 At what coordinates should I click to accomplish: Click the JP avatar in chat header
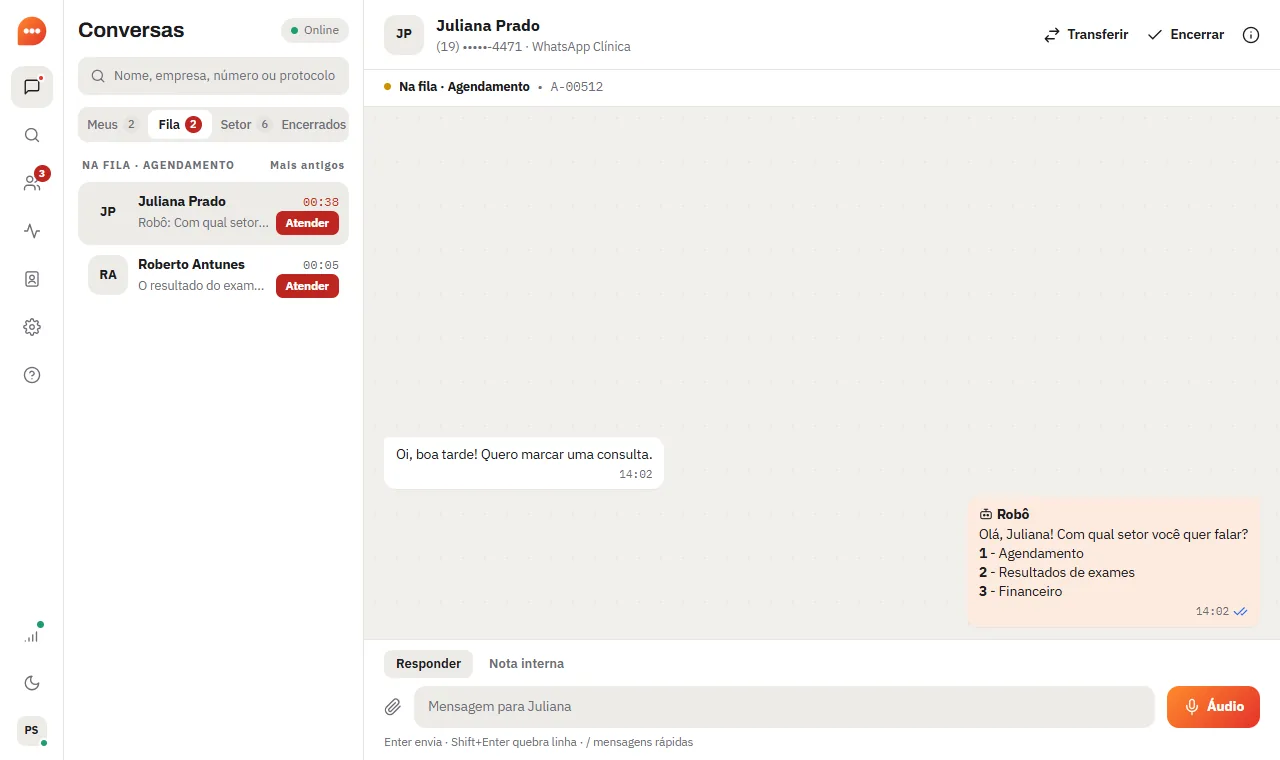click(404, 34)
